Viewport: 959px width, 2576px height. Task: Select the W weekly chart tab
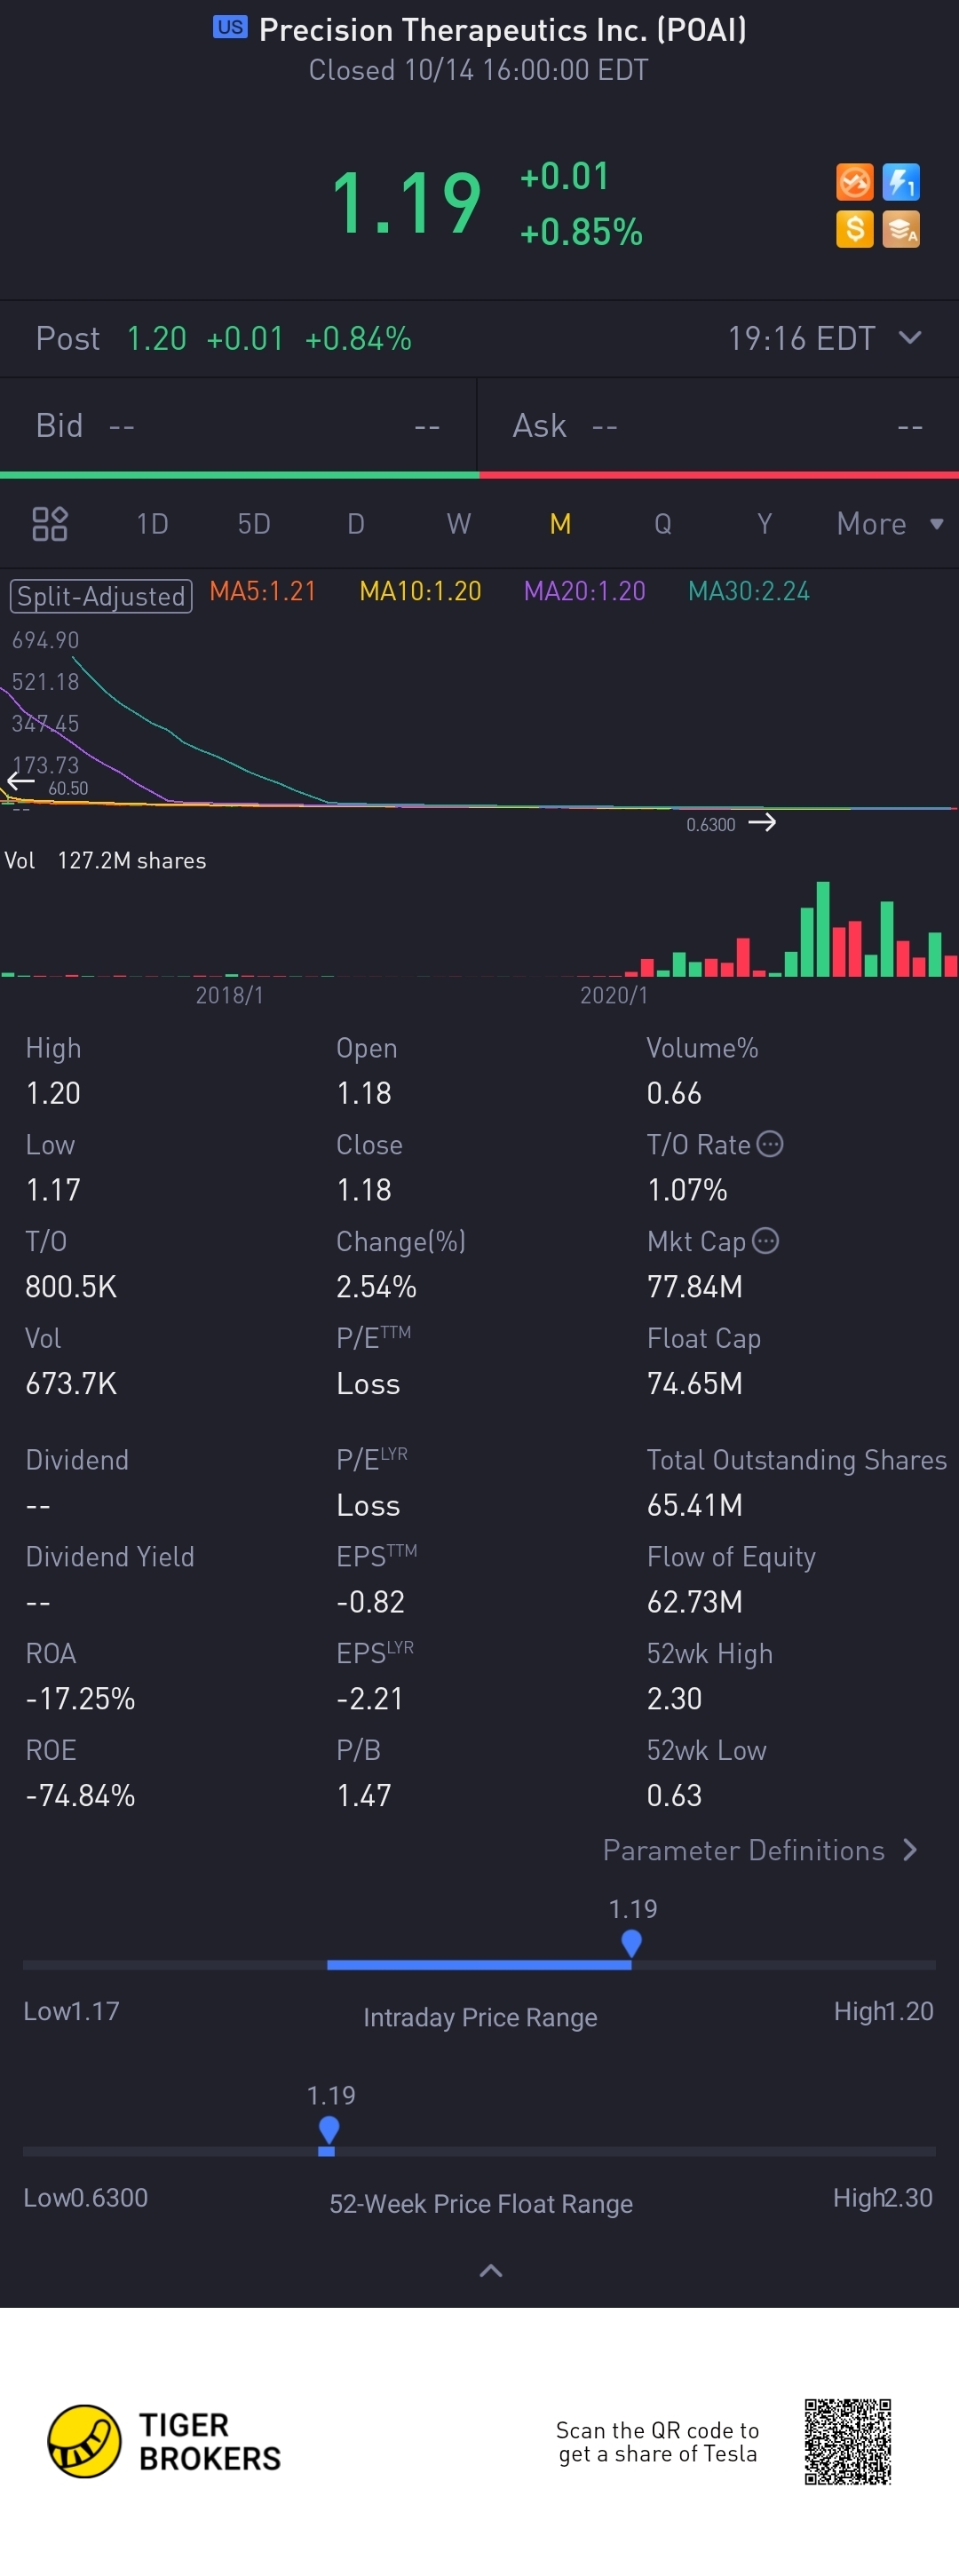click(x=459, y=524)
